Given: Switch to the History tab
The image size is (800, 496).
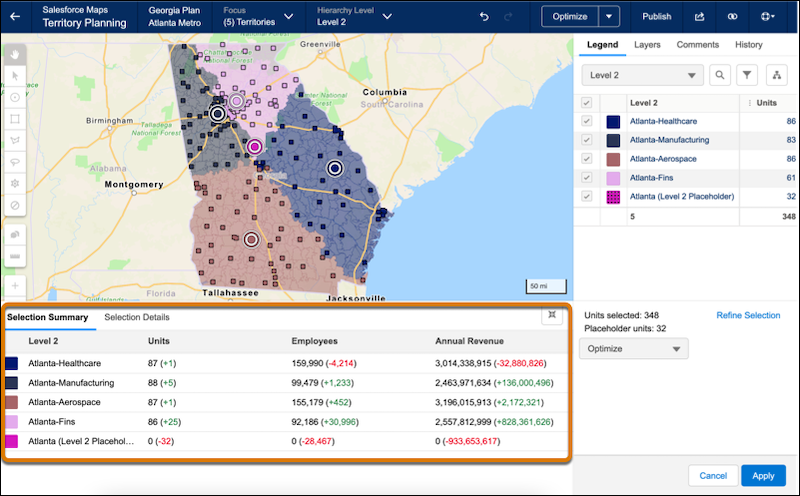Looking at the screenshot, I should [x=748, y=44].
